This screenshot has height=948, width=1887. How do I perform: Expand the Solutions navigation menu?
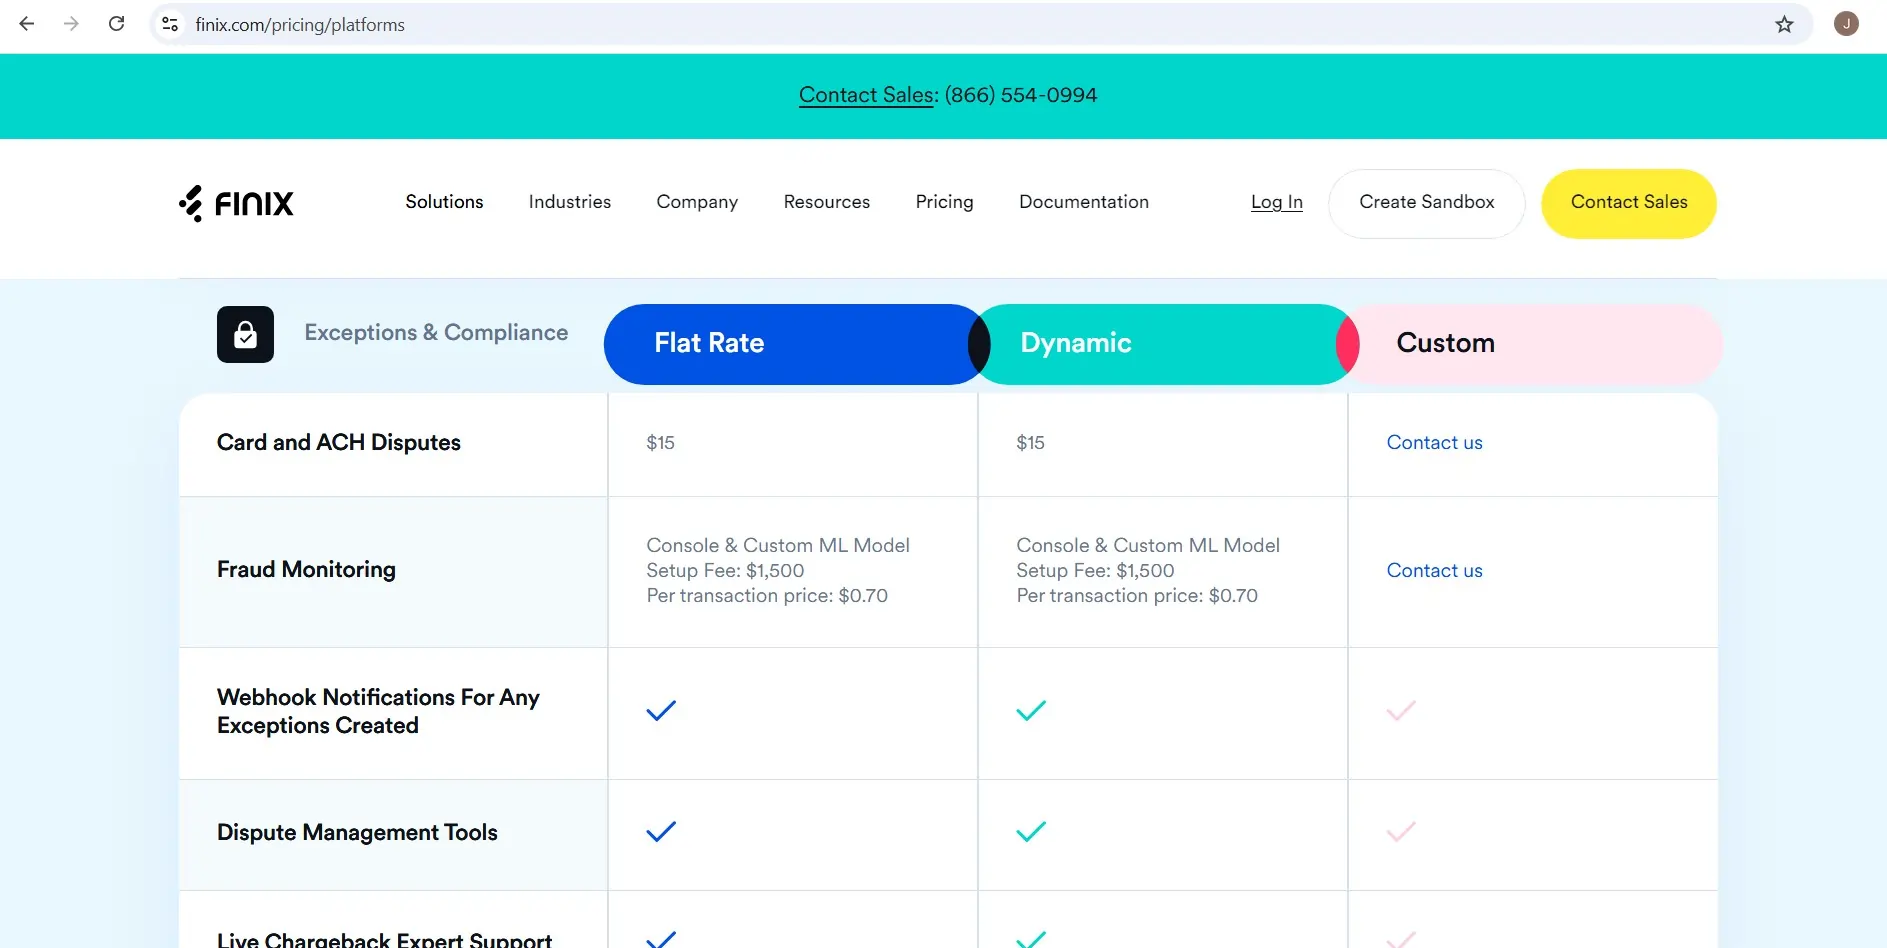(x=444, y=202)
